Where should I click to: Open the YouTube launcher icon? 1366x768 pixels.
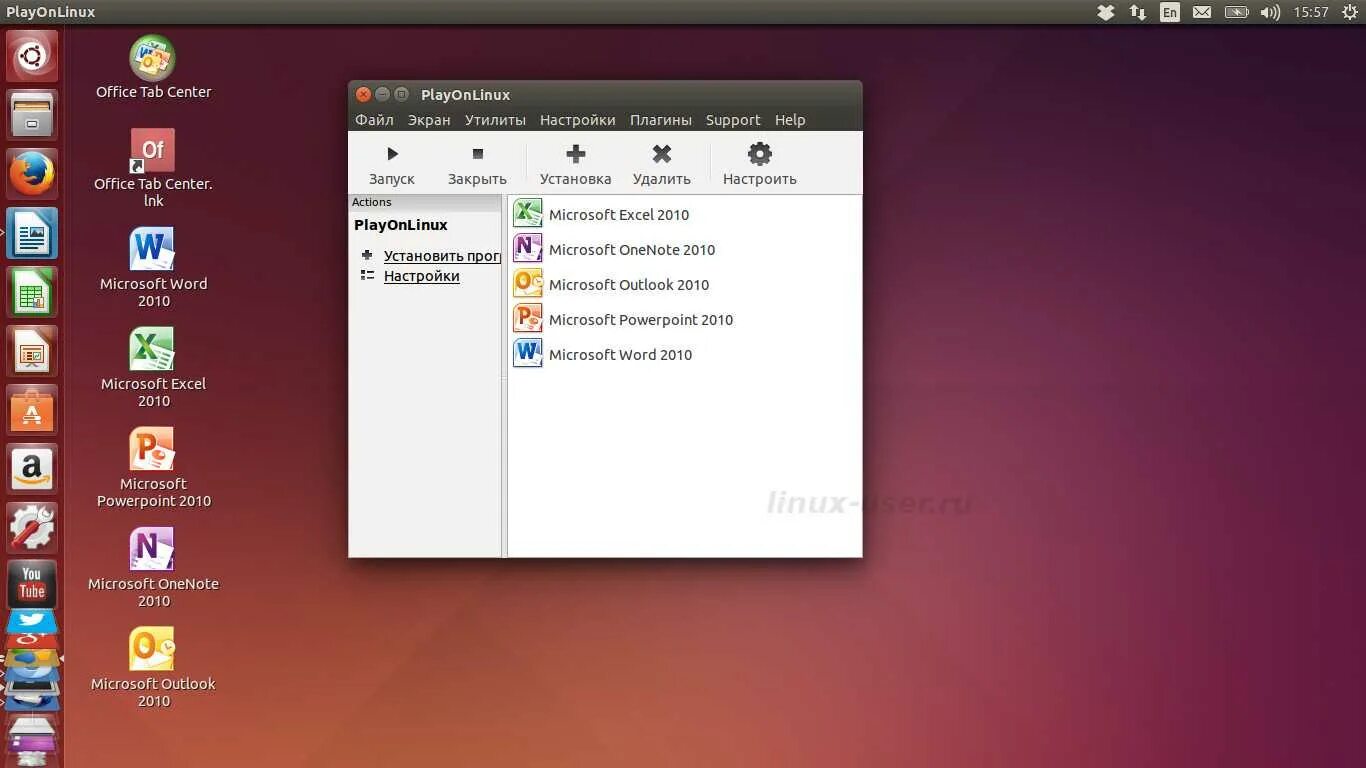tap(32, 584)
